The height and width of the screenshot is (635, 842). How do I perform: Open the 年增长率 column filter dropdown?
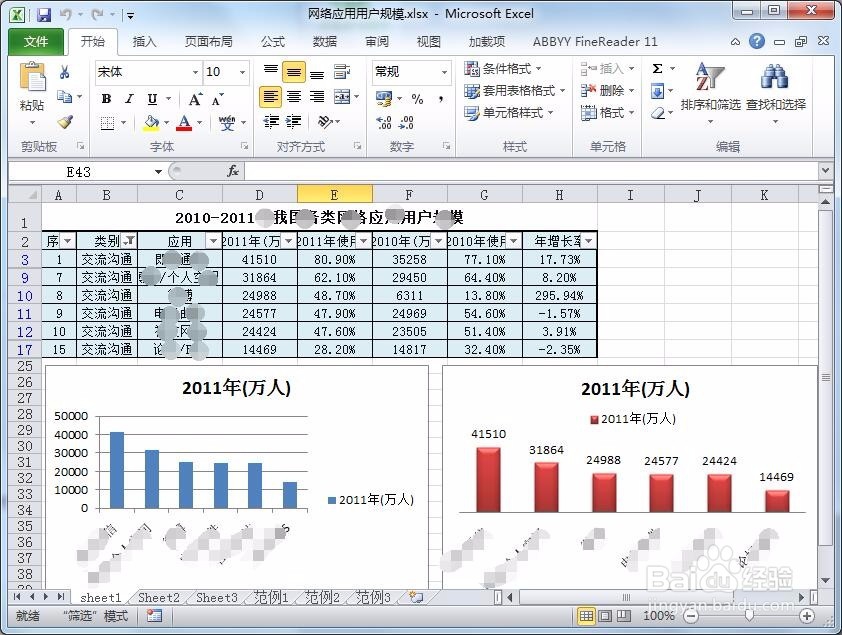click(589, 240)
